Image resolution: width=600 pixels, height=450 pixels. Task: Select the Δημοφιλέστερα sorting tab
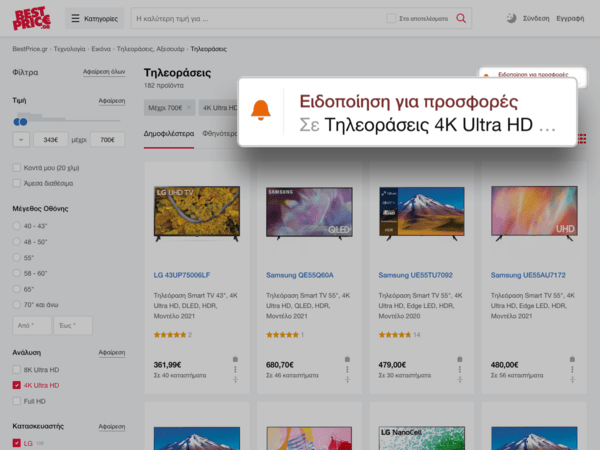coord(168,132)
